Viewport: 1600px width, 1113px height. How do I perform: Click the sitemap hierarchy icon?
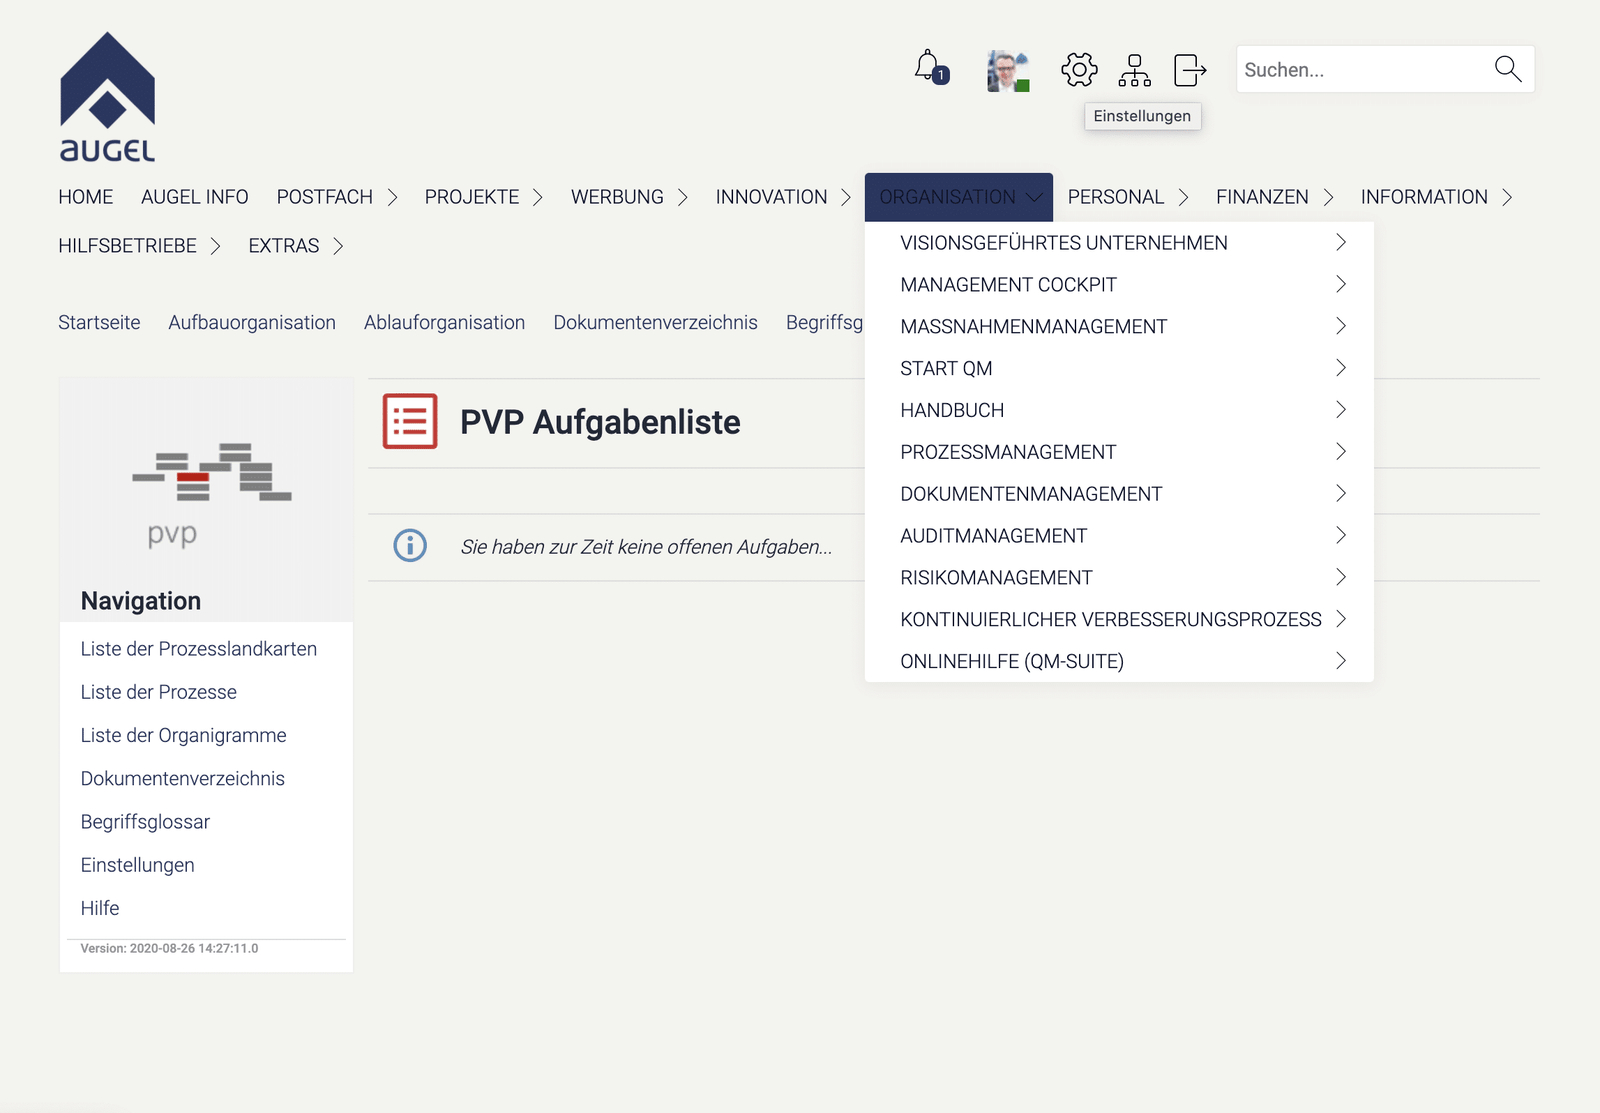tap(1134, 70)
